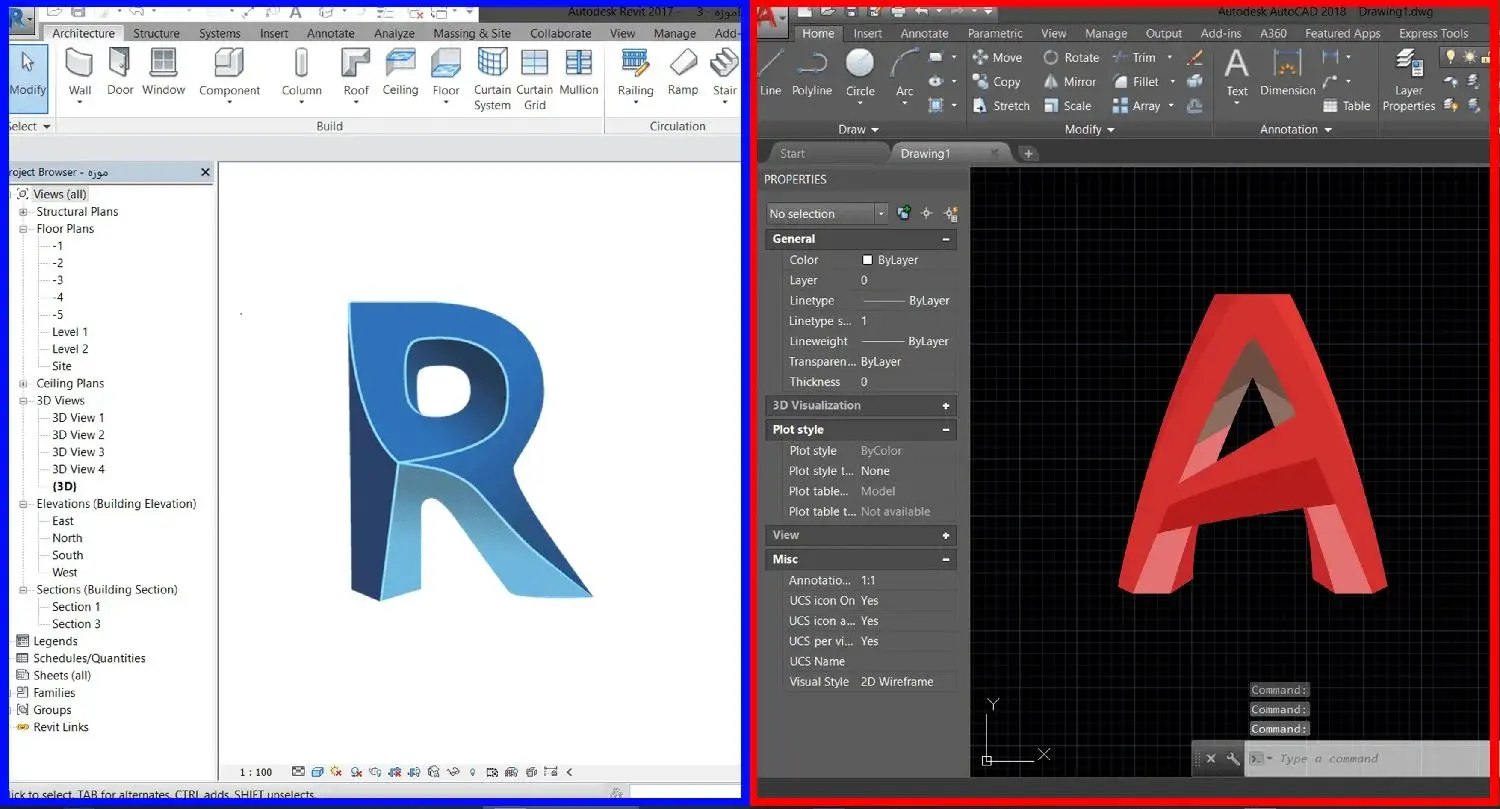1500x809 pixels.
Task: Select the Wall tool in Revit
Action: coord(80,72)
